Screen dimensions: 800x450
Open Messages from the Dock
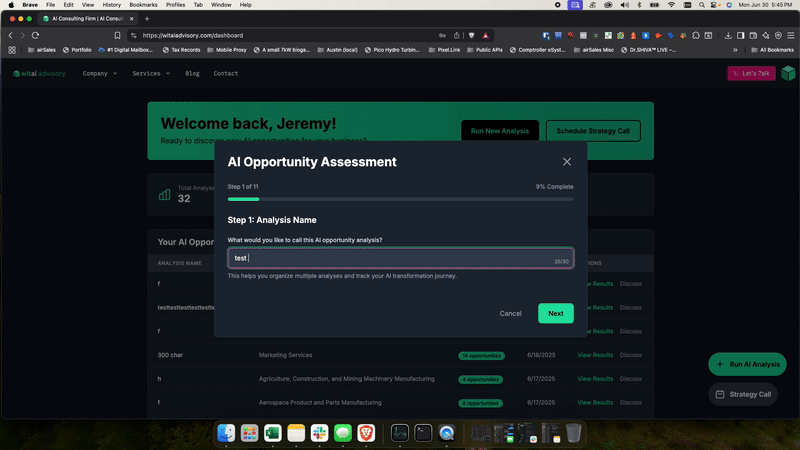coord(343,433)
